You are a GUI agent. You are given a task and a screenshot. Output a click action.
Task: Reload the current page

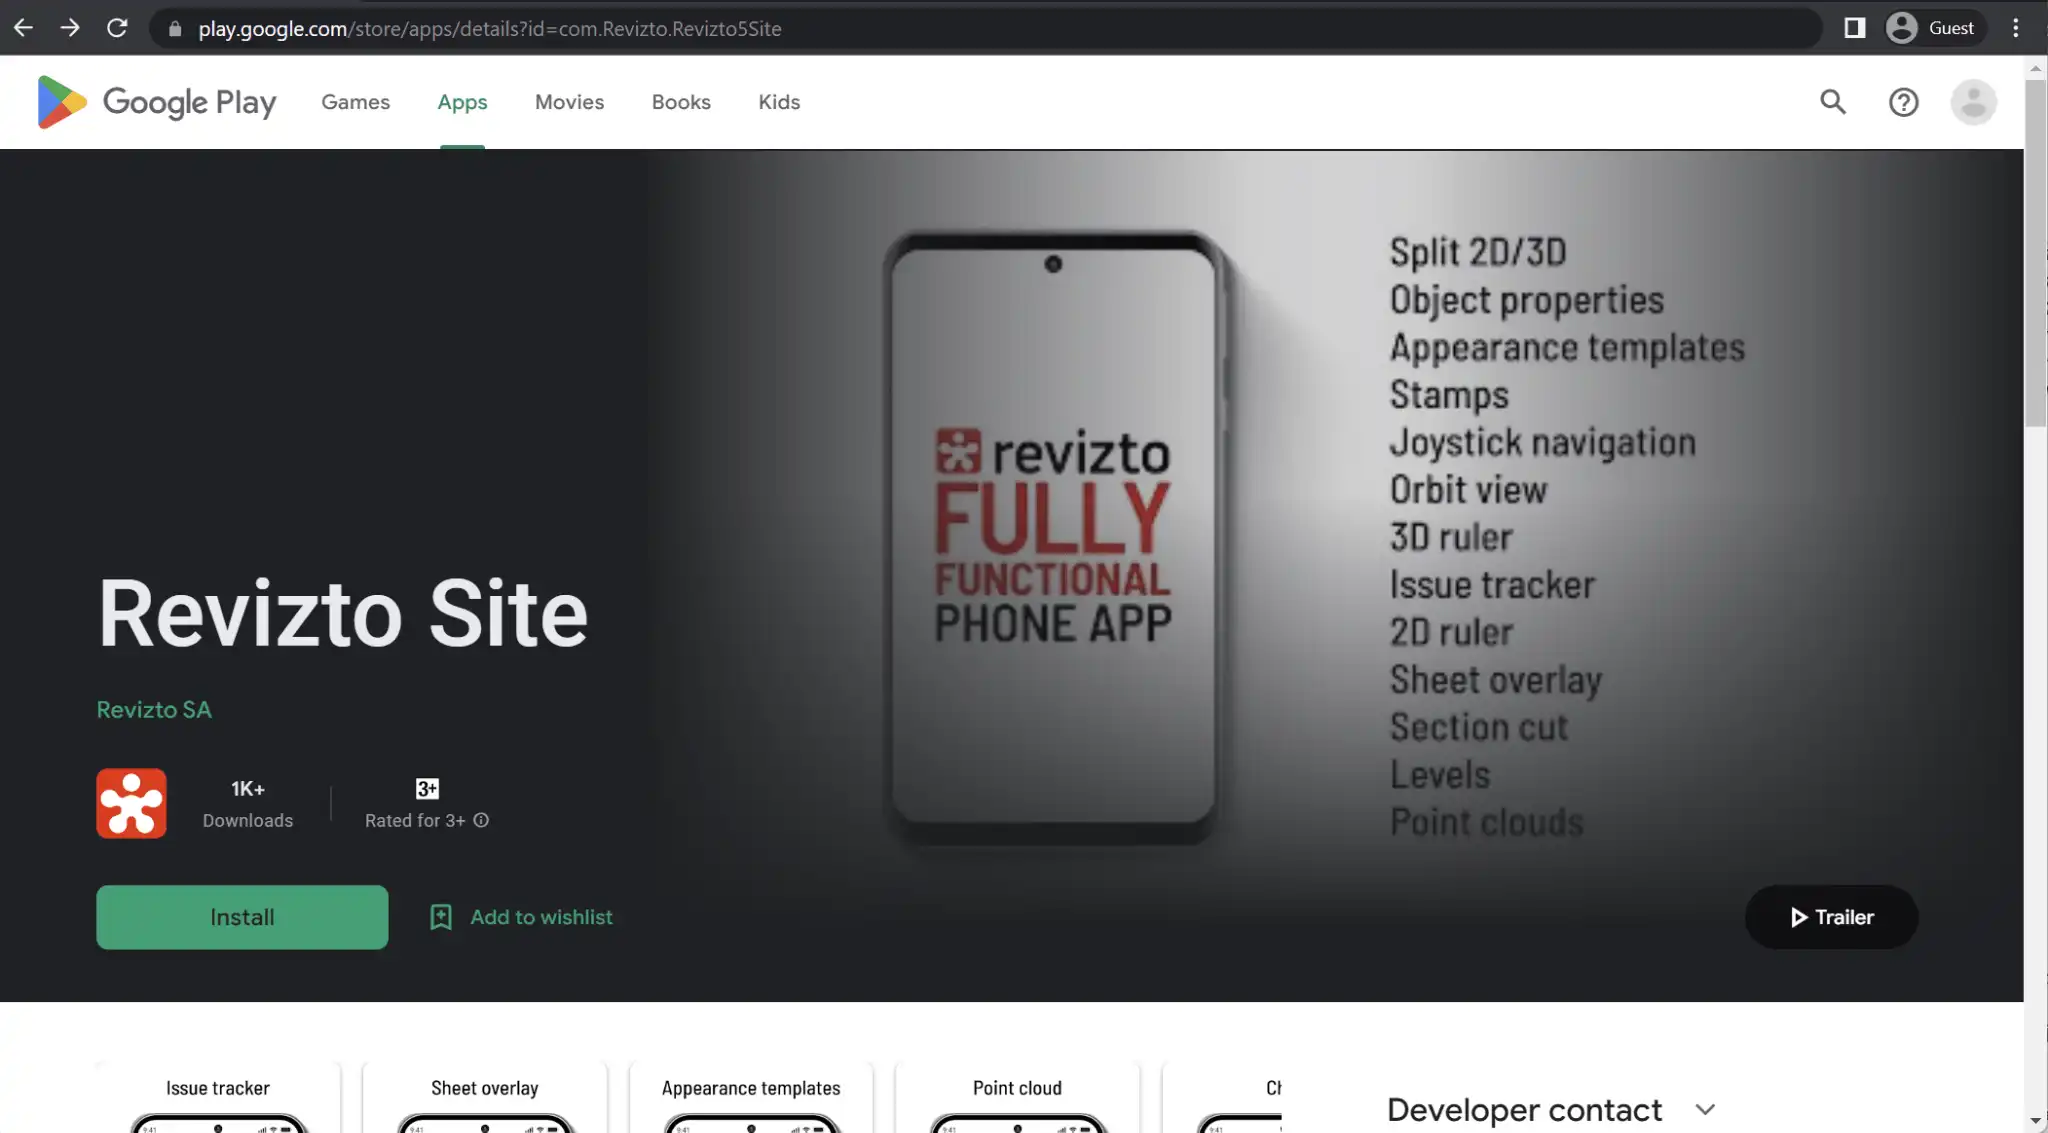click(117, 27)
